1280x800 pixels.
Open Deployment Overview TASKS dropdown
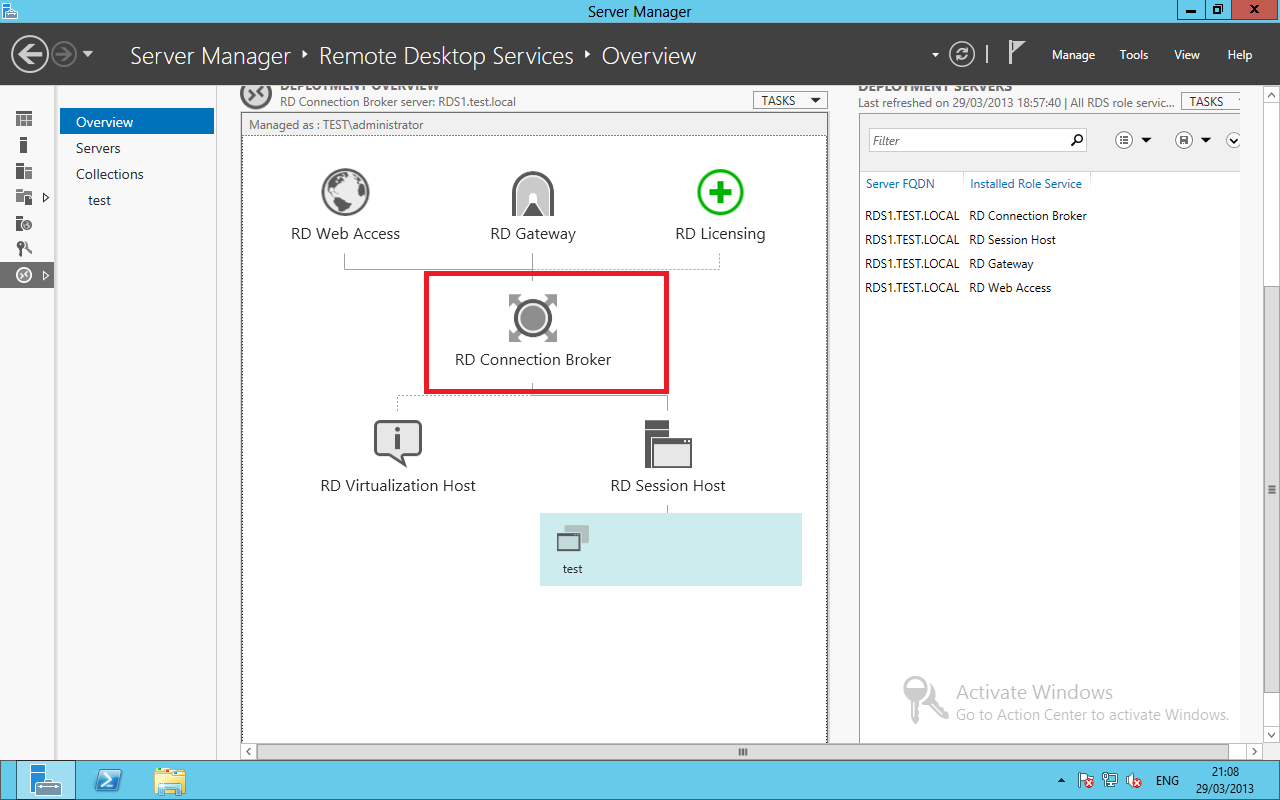[790, 100]
